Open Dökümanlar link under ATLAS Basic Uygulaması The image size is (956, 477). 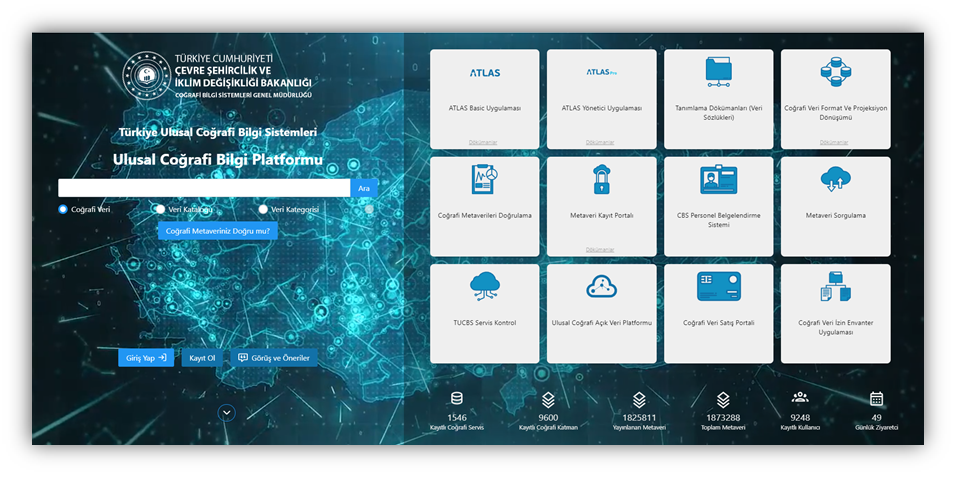pyautogui.click(x=483, y=142)
